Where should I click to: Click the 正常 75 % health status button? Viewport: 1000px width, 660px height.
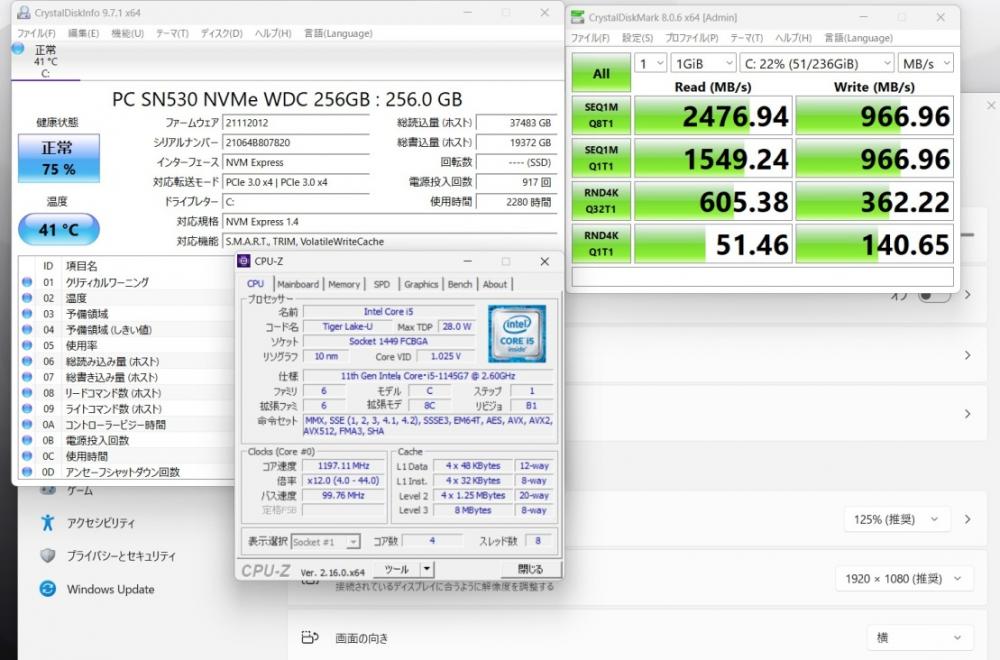point(59,158)
